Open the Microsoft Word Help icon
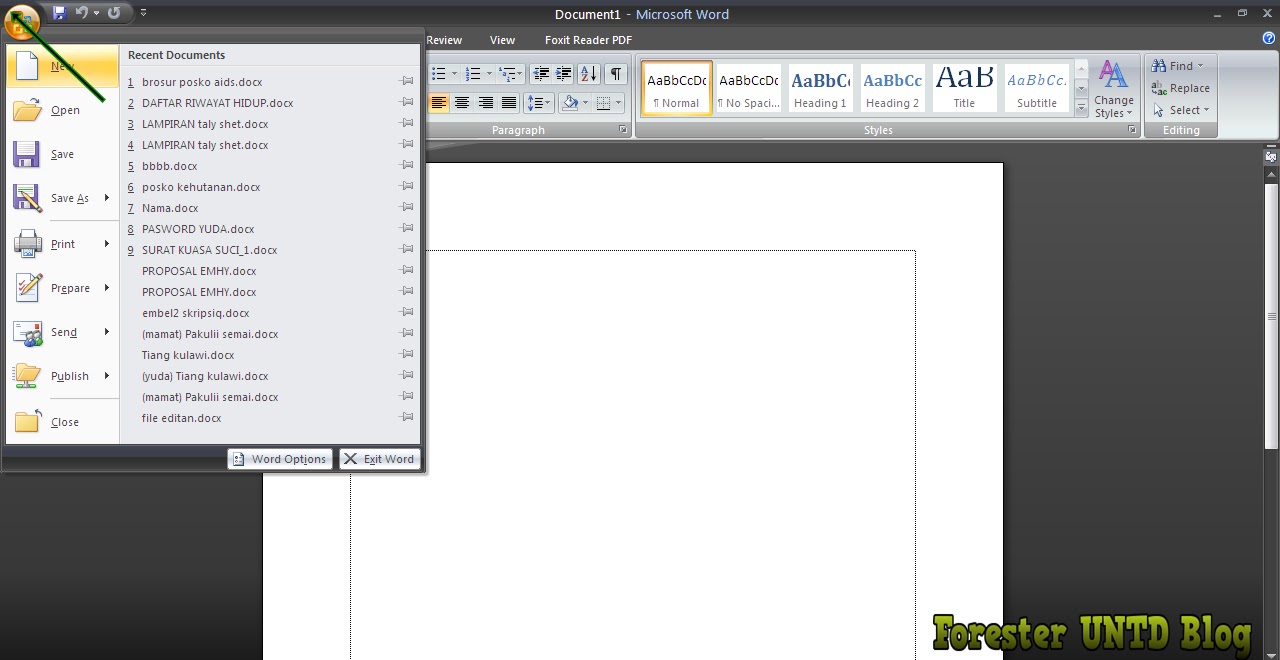 coord(1269,38)
